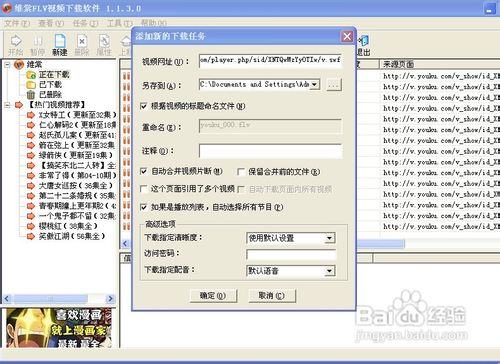This screenshot has width=500, height=364.
Task: Open 下载指定清晰度 dropdown
Action: (x=329, y=238)
